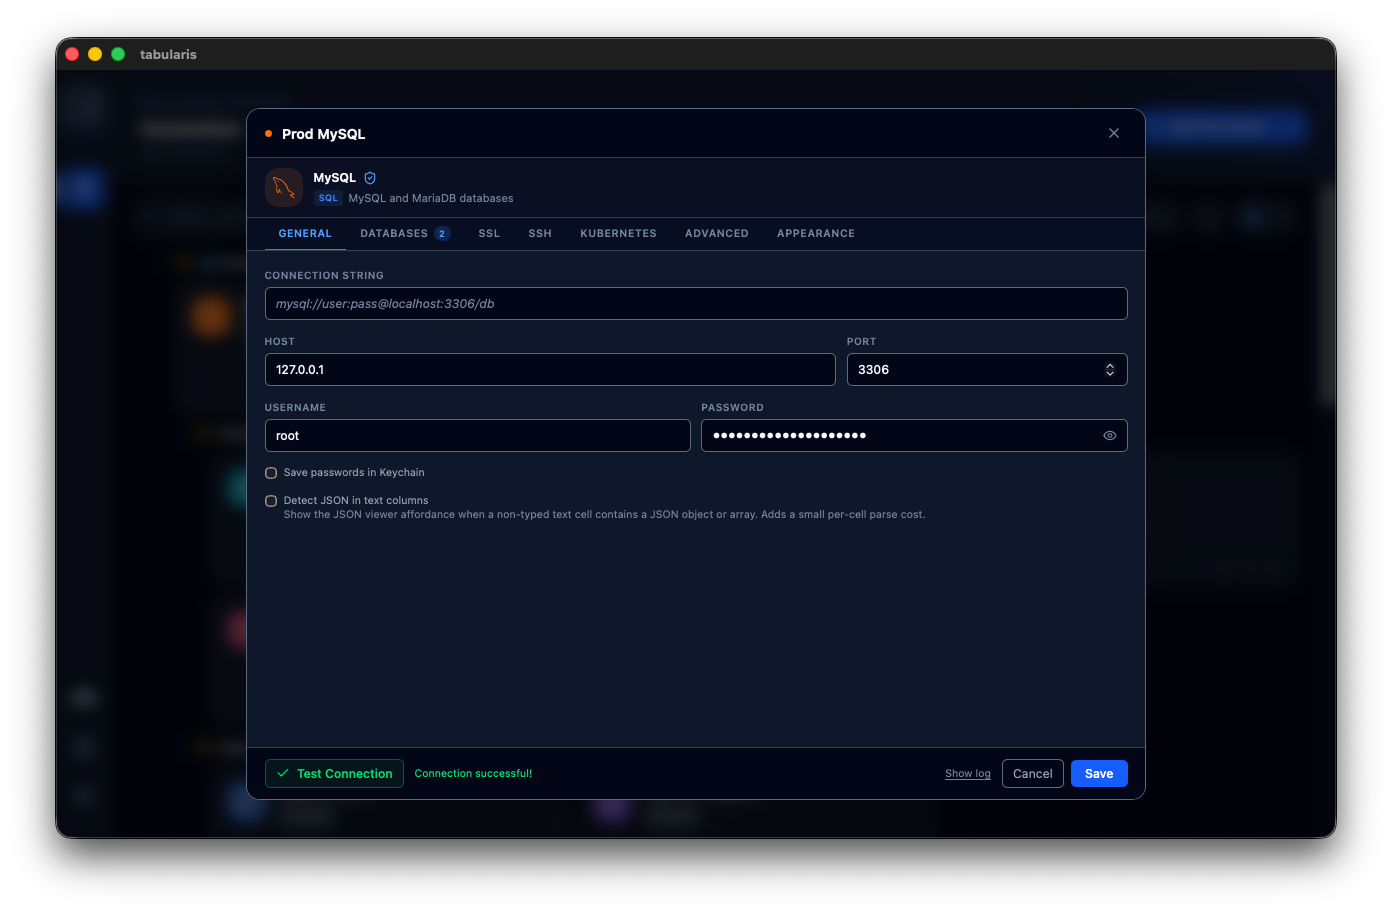Viewport: 1392px width, 912px height.
Task: Cancel the connection dialog
Action: click(1033, 774)
